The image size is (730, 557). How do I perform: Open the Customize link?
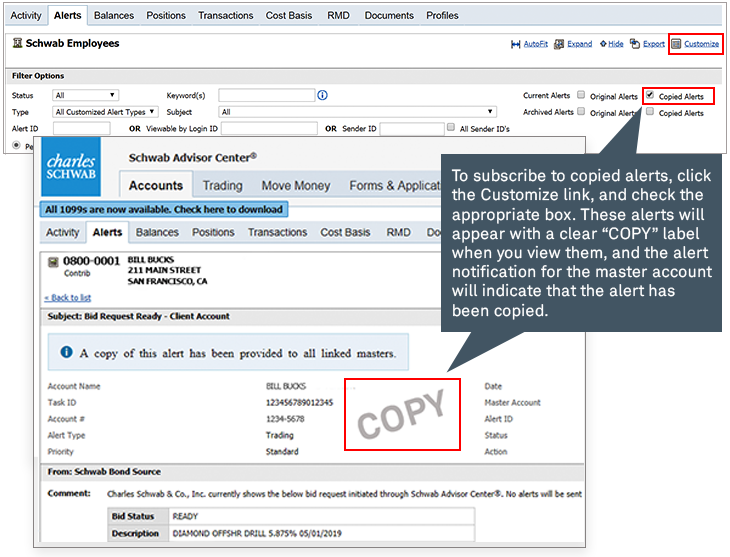(x=702, y=44)
